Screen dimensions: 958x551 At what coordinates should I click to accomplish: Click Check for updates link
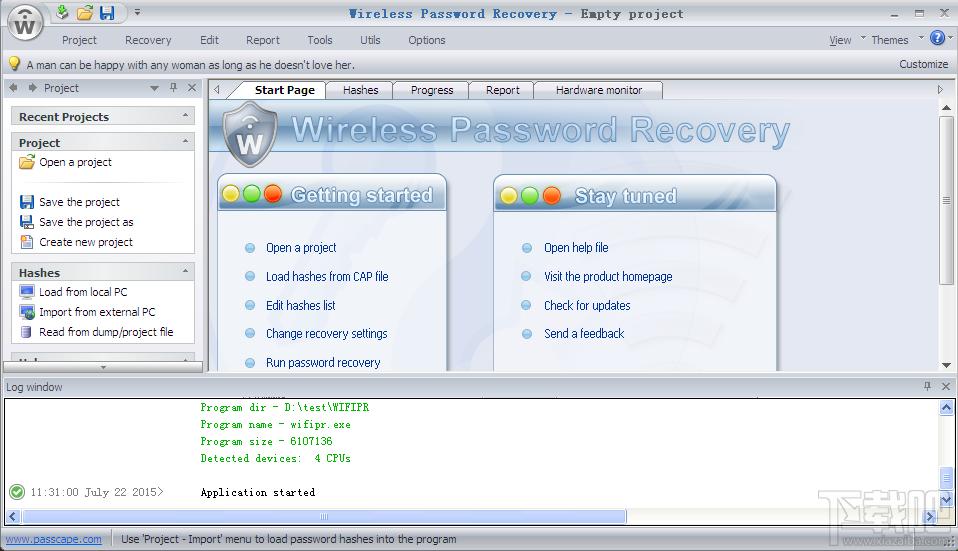(587, 305)
